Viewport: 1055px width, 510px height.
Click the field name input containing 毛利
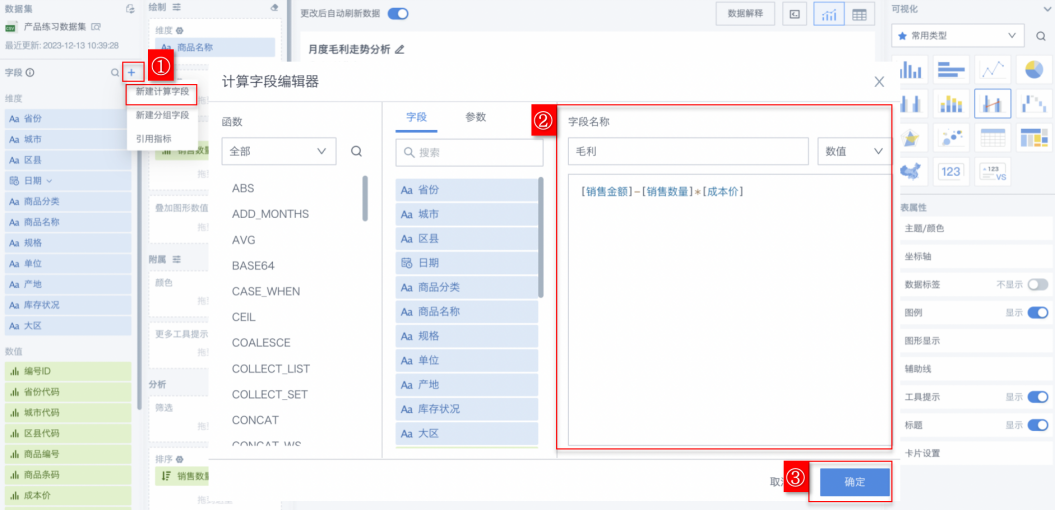(687, 151)
